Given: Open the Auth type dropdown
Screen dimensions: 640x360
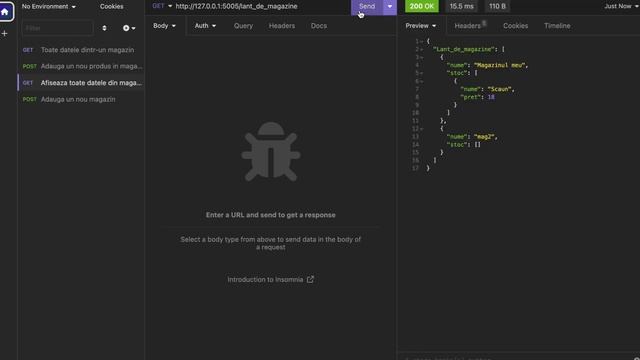Looking at the screenshot, I should coord(205,26).
